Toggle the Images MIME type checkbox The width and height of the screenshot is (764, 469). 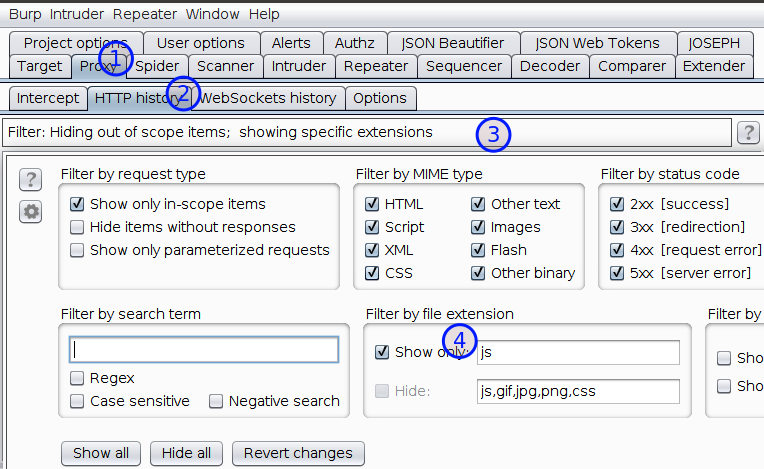478,227
